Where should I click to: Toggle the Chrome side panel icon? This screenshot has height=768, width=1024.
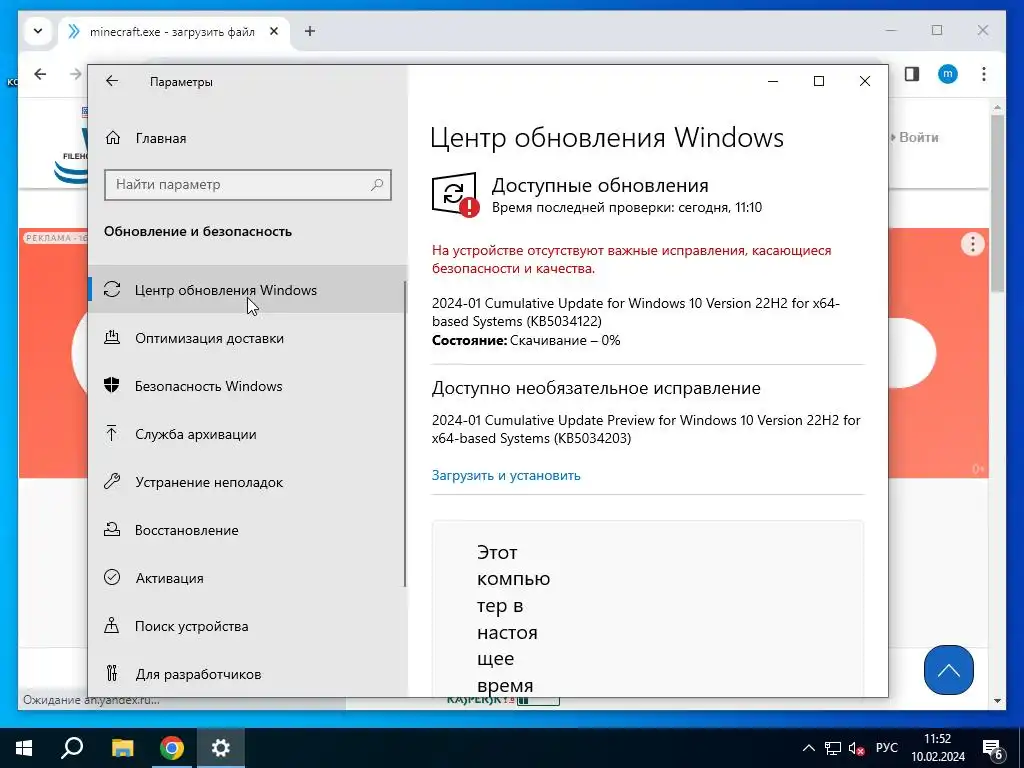pos(912,74)
